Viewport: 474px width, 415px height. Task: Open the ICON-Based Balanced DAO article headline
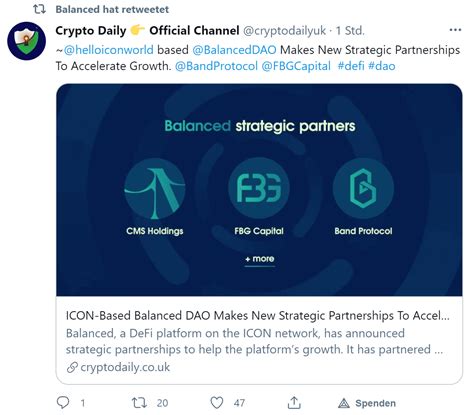click(258, 315)
